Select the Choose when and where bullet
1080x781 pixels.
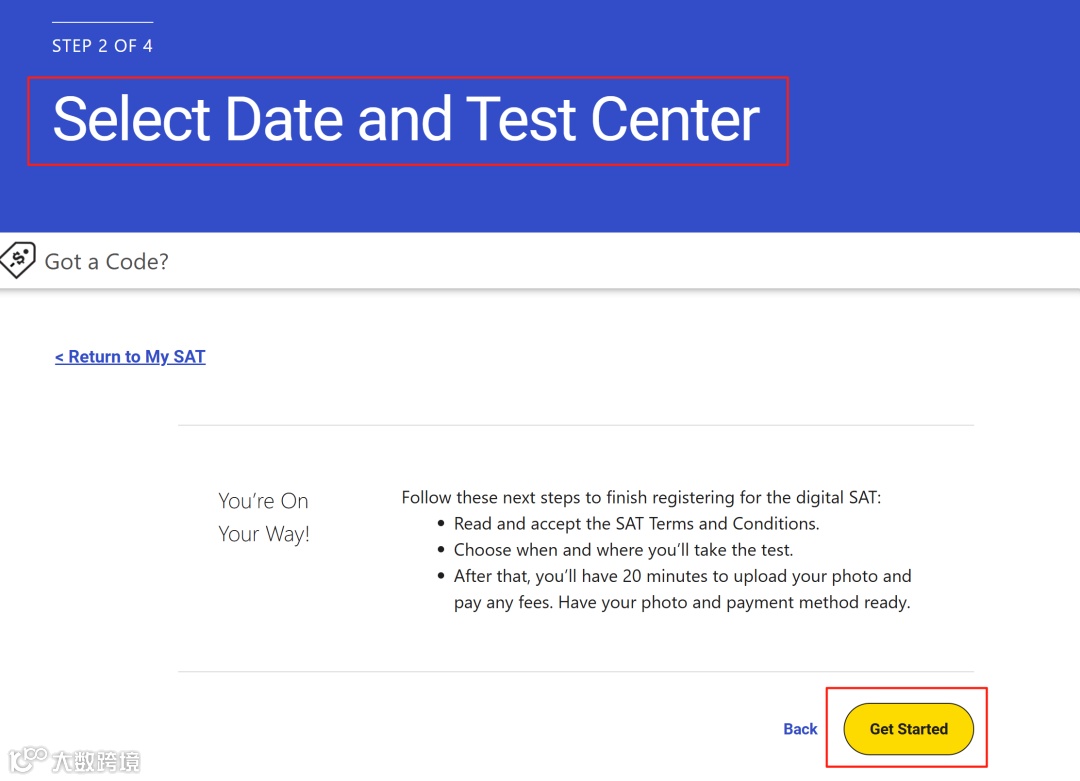(623, 549)
